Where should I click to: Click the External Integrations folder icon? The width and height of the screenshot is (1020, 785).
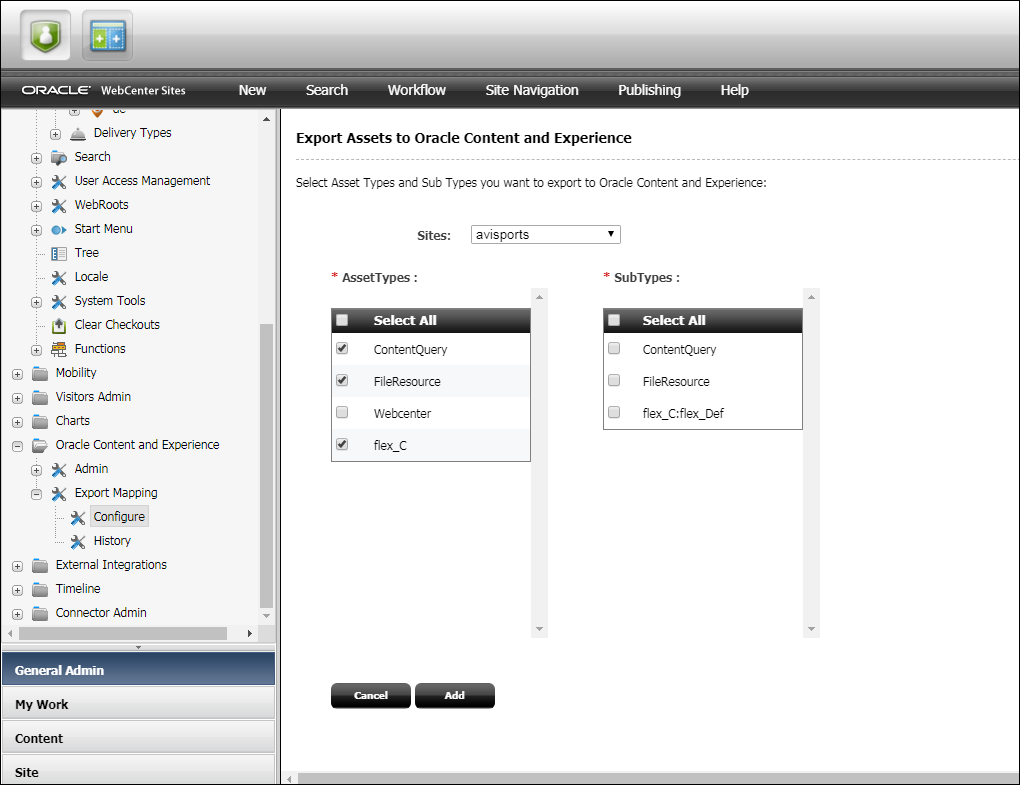click(40, 565)
